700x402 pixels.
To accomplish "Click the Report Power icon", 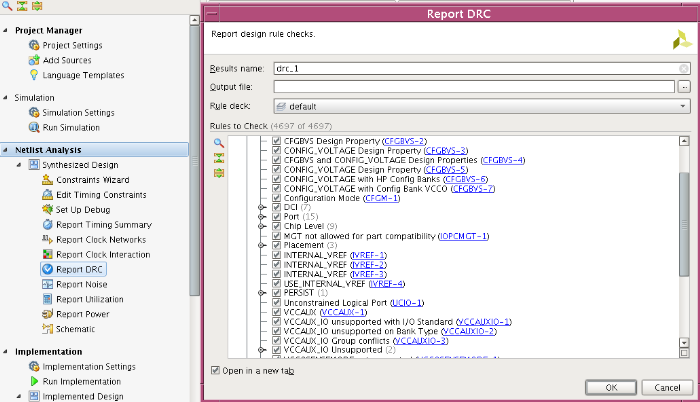I will [48, 314].
